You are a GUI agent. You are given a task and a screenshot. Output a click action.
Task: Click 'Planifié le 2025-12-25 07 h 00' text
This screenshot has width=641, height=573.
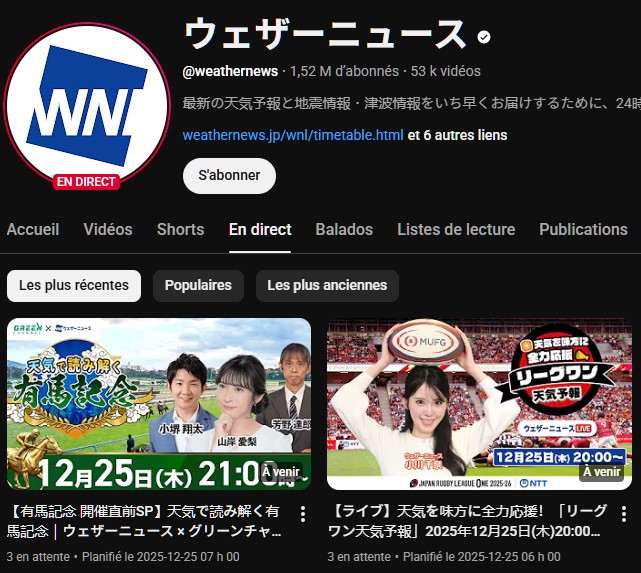pyautogui.click(x=161, y=557)
